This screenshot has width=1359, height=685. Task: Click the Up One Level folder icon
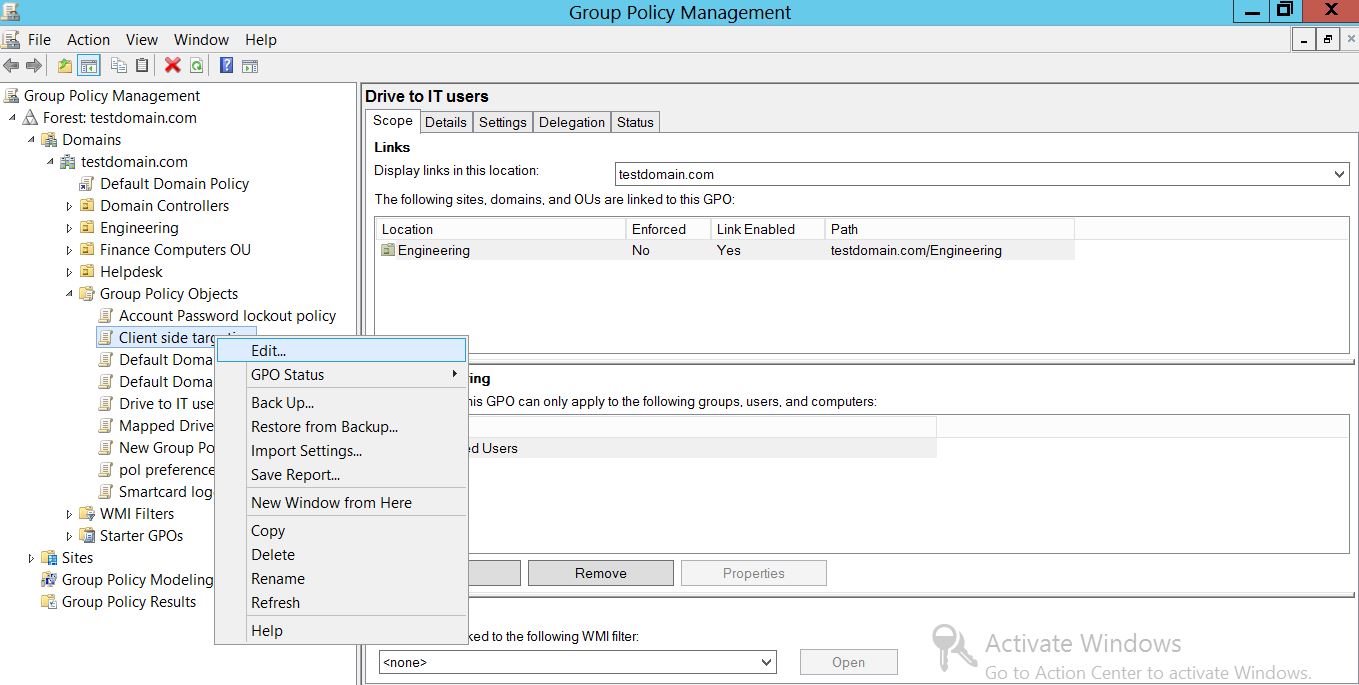pyautogui.click(x=65, y=66)
